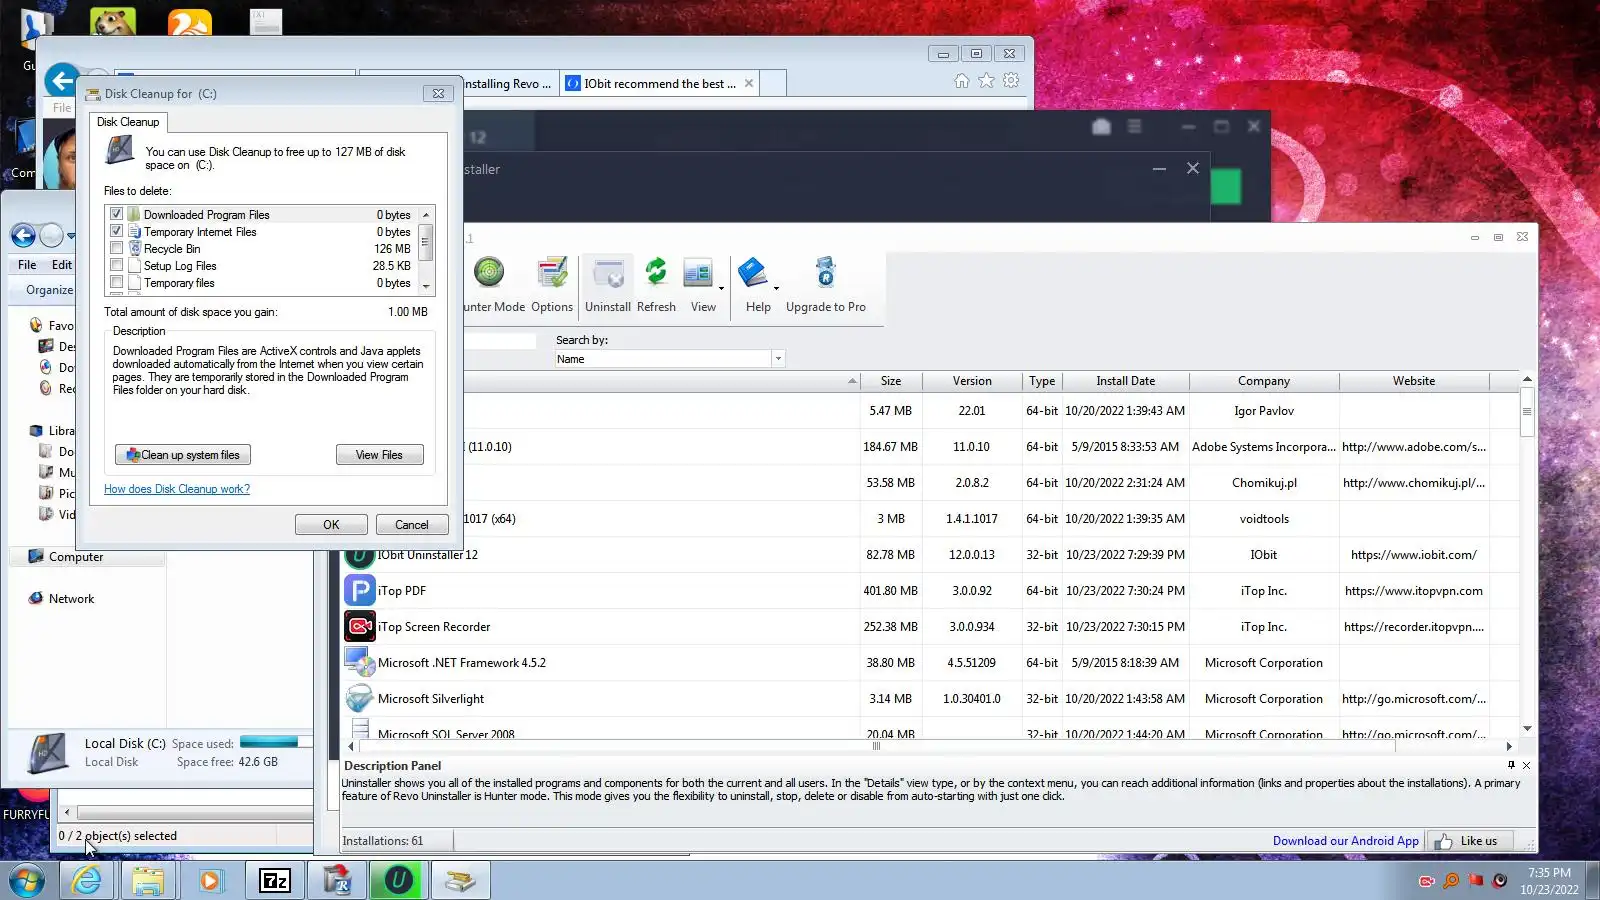The width and height of the screenshot is (1600, 900).
Task: Click the Uninstall toolbar icon in Revo
Action: click(608, 284)
